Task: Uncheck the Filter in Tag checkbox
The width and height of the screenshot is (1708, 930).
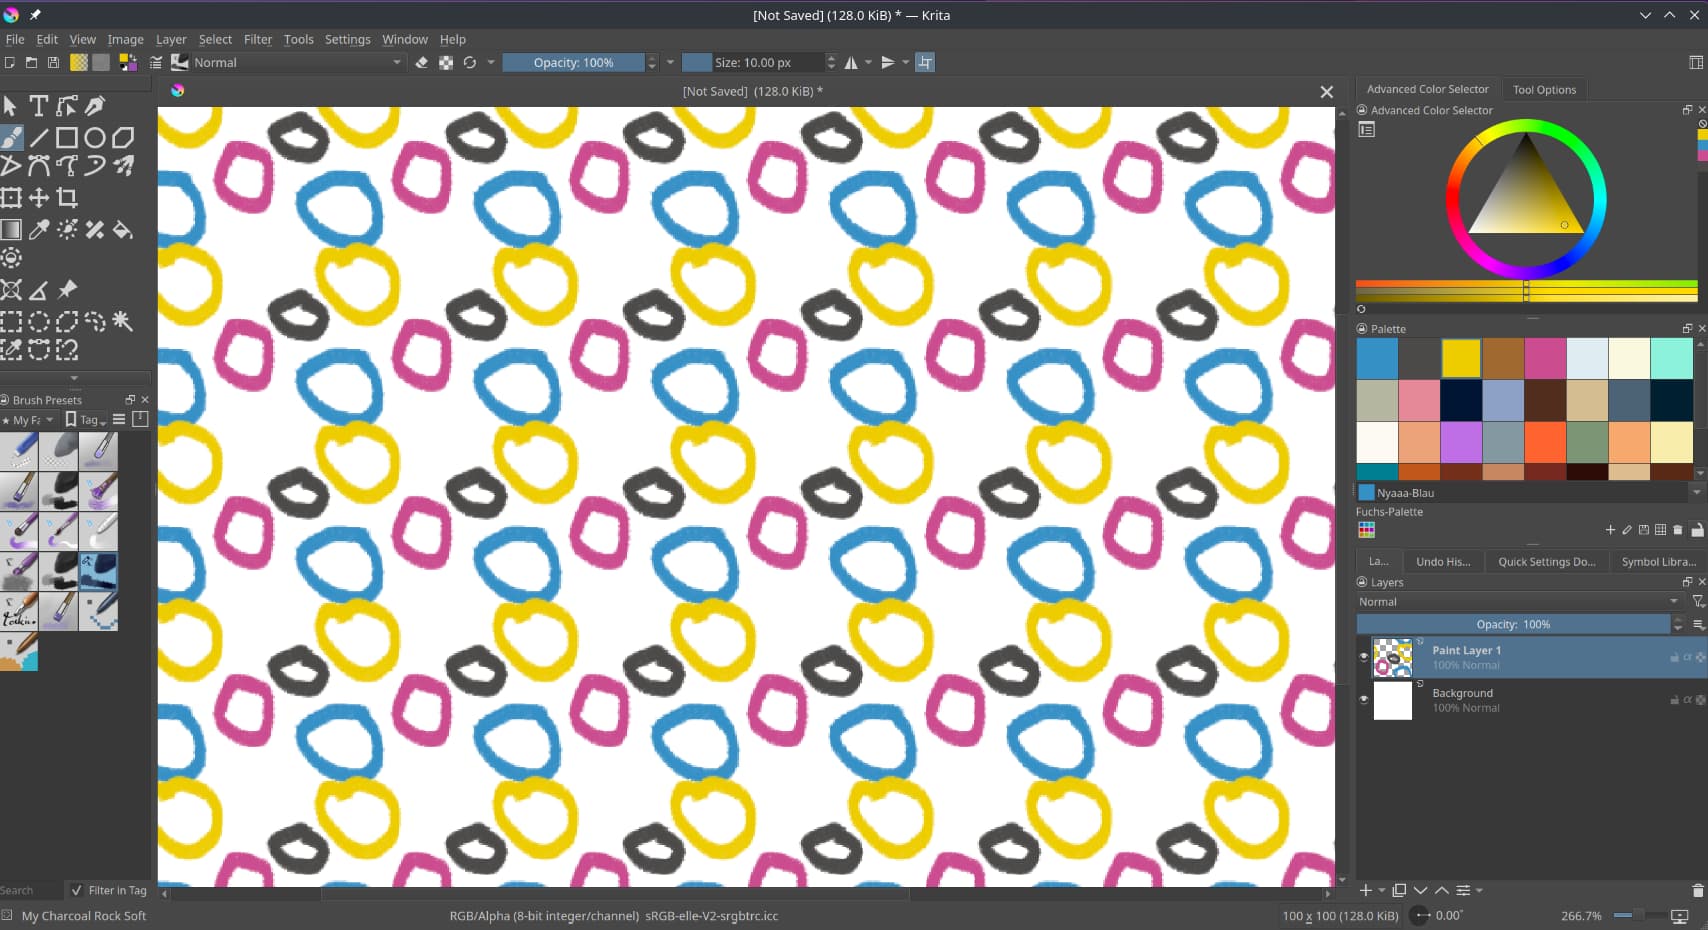Action: click(77, 890)
